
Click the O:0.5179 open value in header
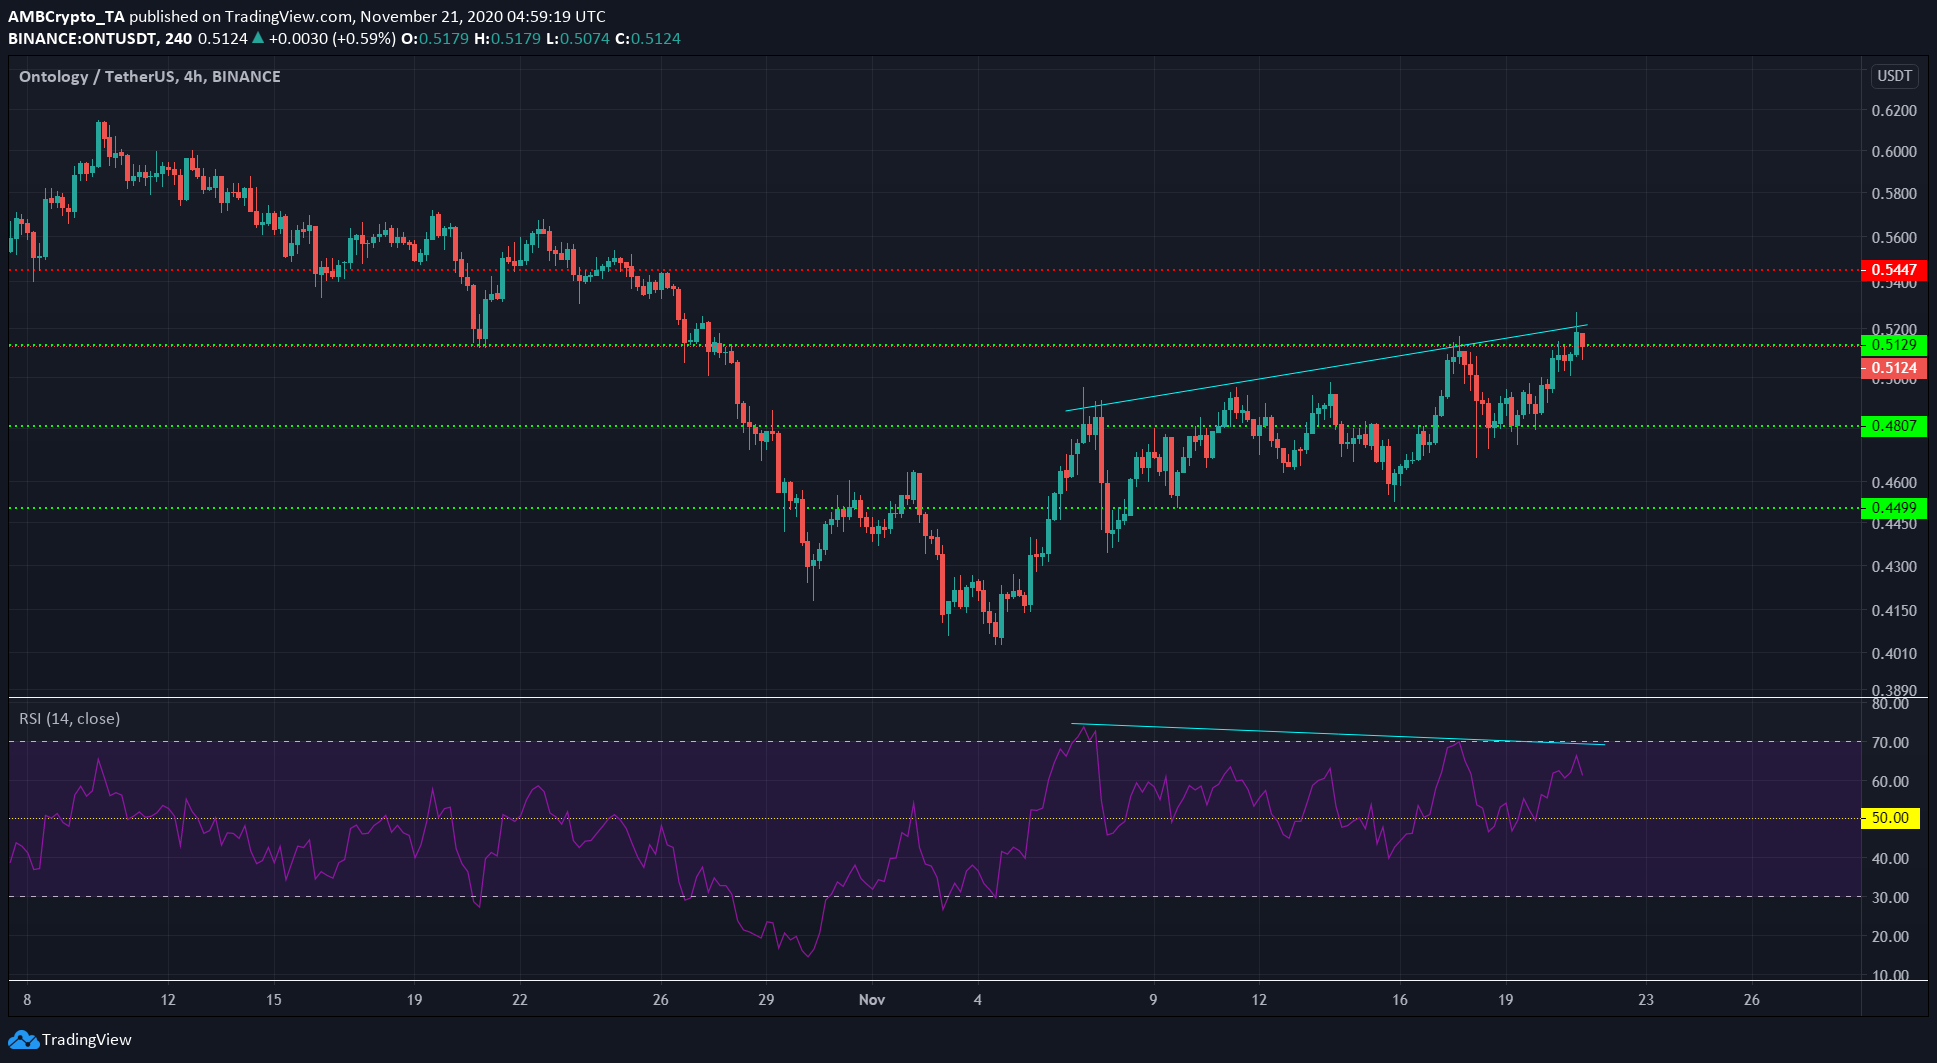[435, 39]
